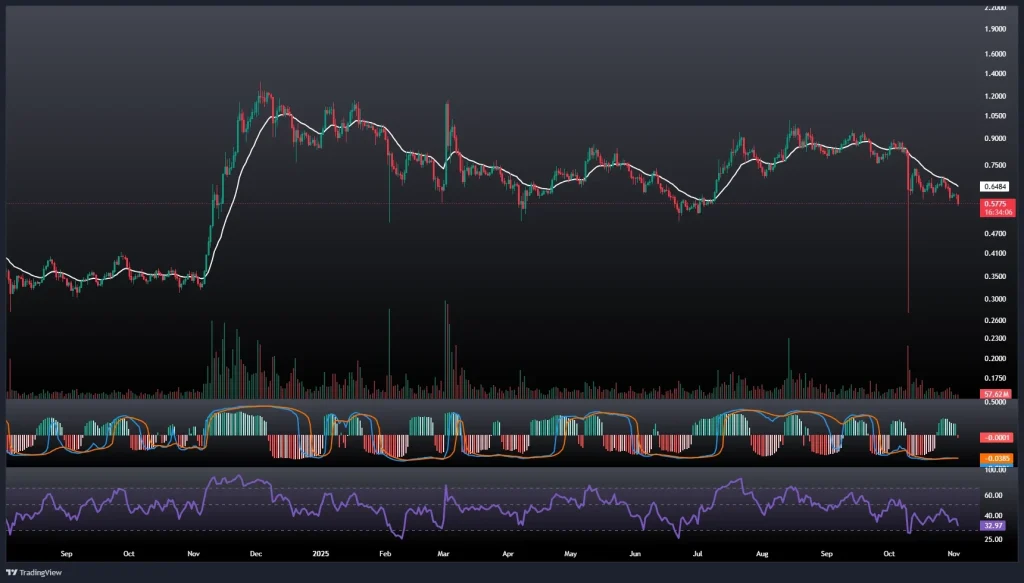
Task: Select the 0.3000 level on price scale
Action: tap(995, 299)
